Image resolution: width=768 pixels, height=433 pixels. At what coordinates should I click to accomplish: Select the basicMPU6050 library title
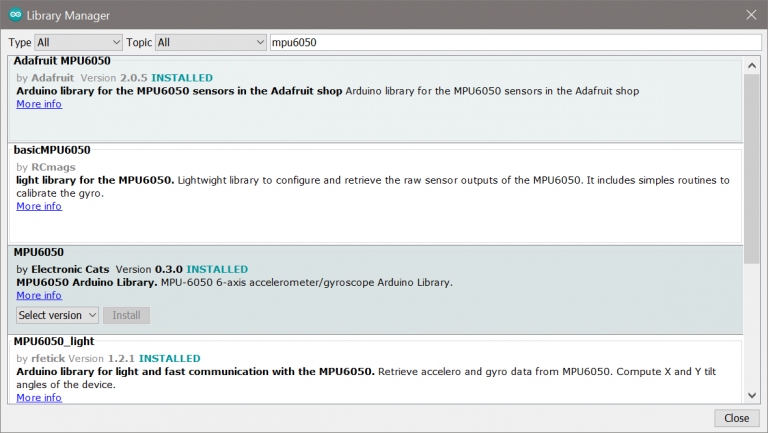52,150
